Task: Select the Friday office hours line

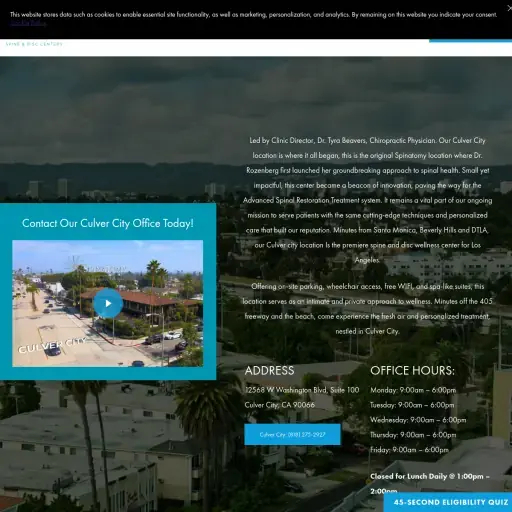Action: (409, 450)
